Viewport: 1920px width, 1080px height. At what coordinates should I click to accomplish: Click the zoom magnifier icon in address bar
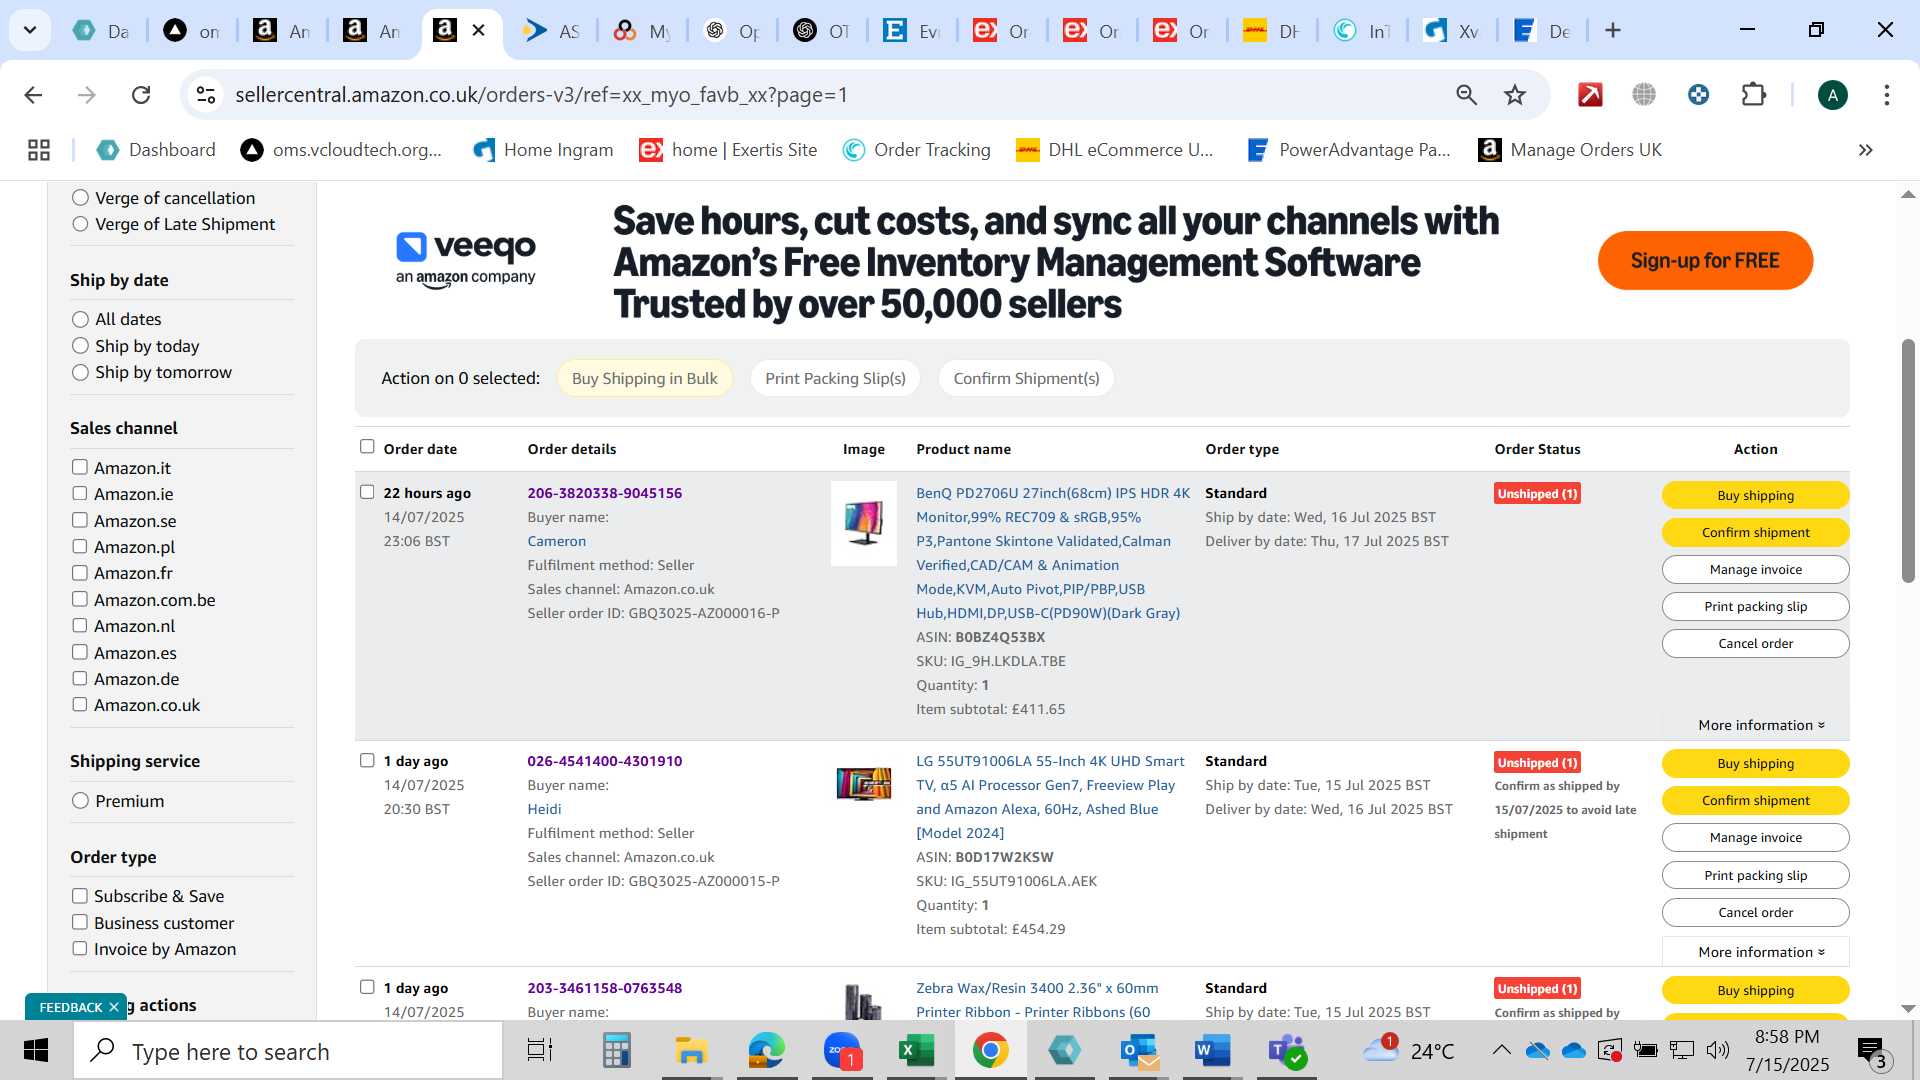(1466, 95)
